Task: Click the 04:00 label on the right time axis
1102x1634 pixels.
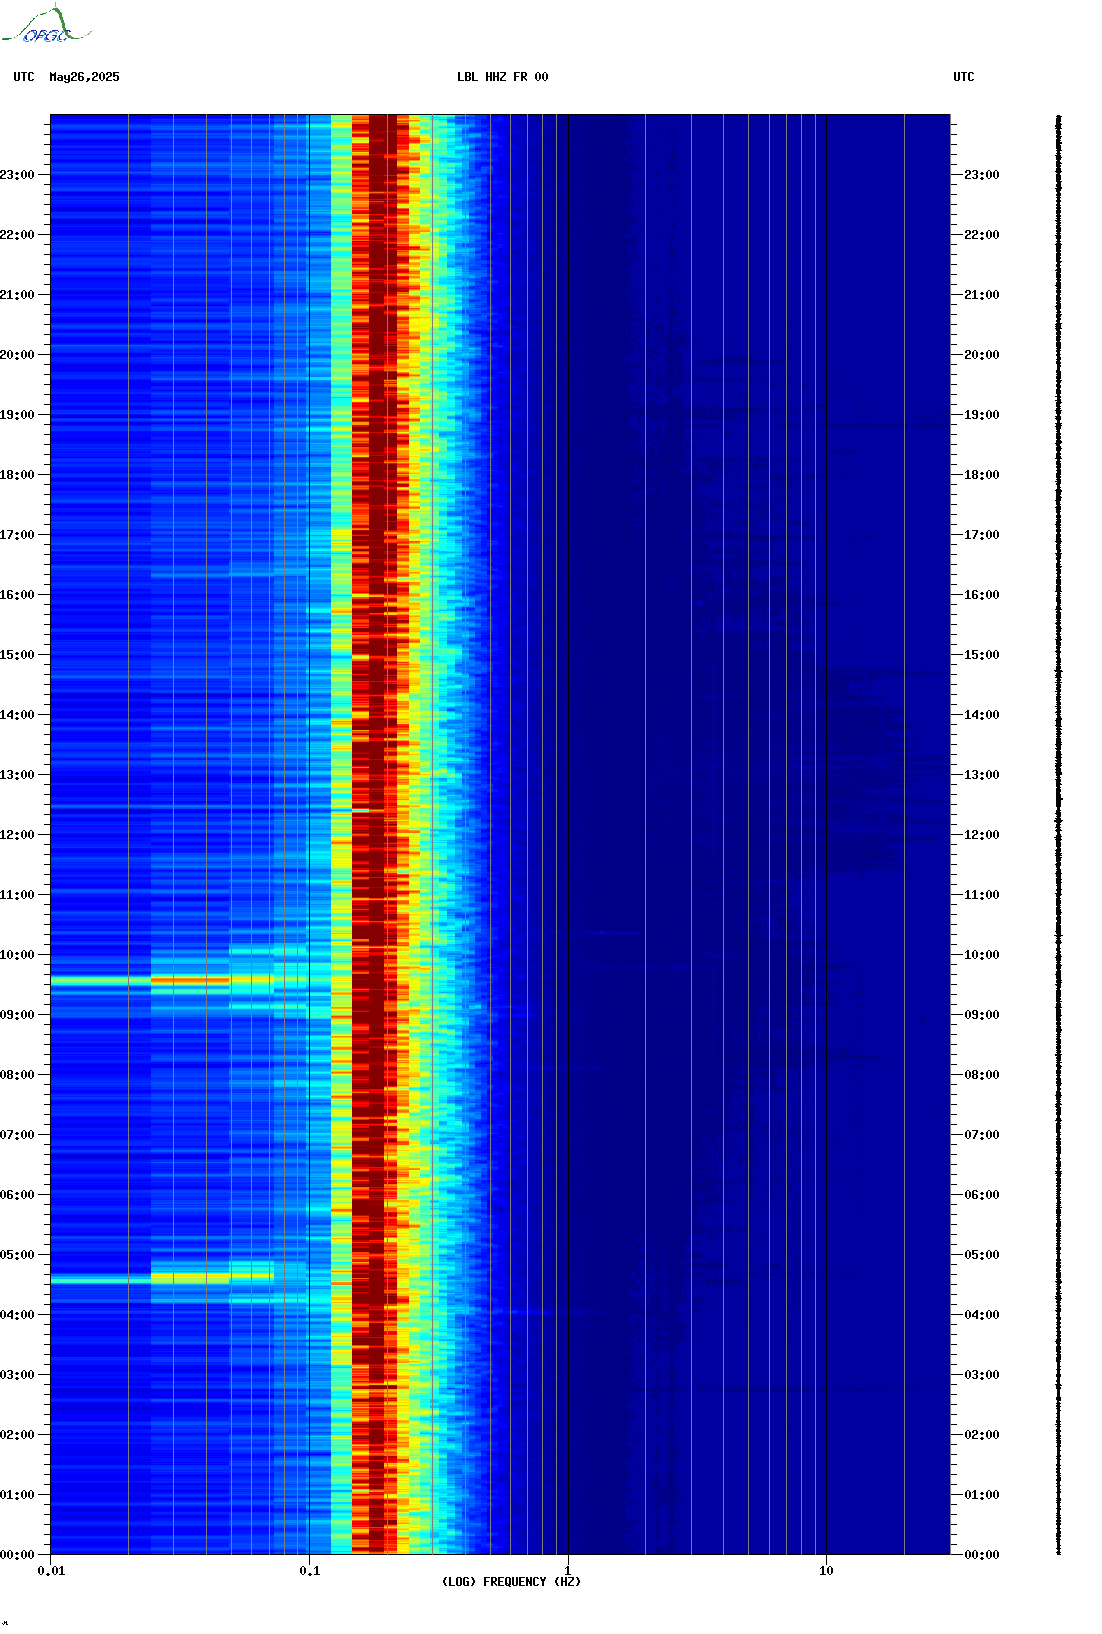Action: (982, 1315)
